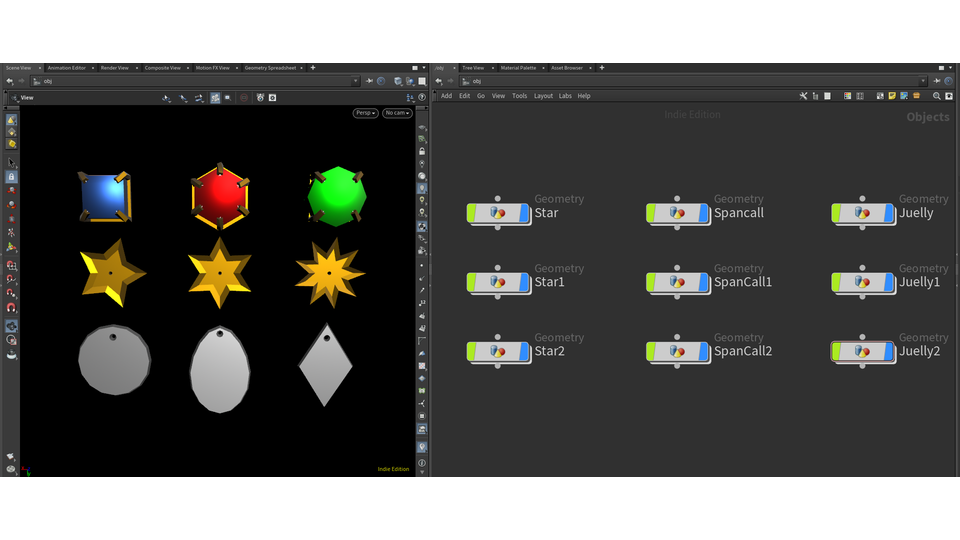Add new pane tab after Geometry Spreadsheet
This screenshot has width=960, height=540.
[313, 68]
